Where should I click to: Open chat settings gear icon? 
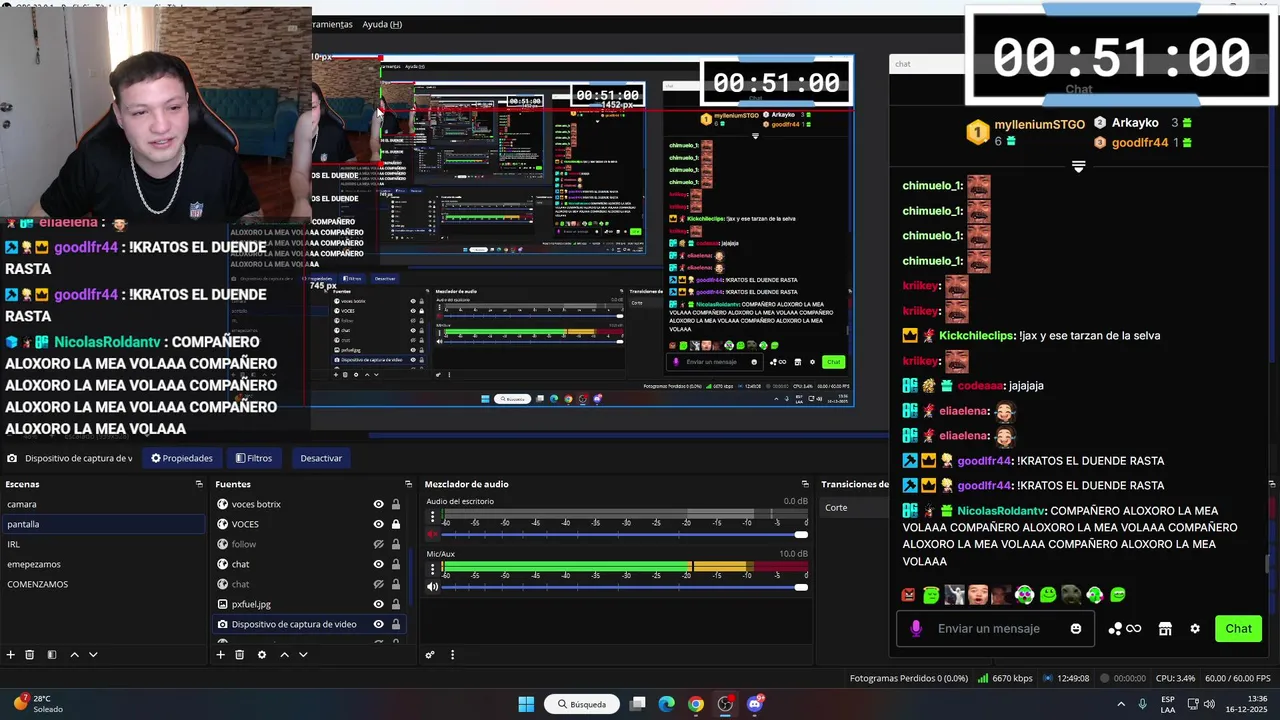point(1195,629)
